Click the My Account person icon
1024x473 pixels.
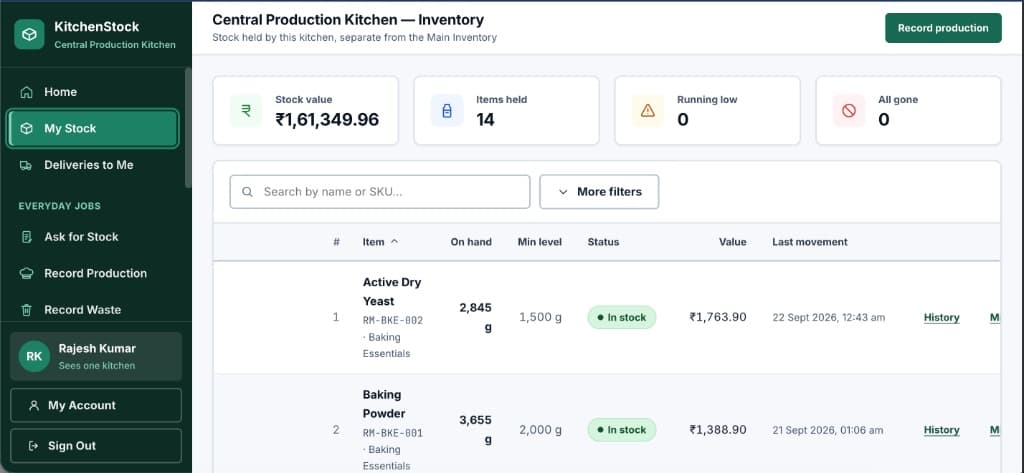[34, 406]
